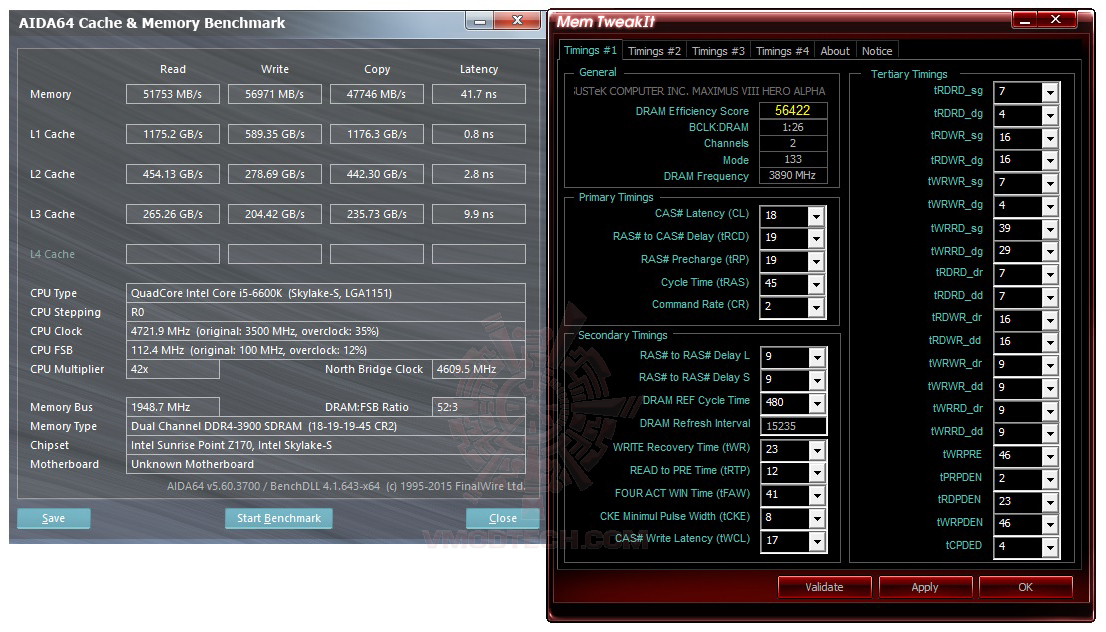Click the L3 Cache Latency value 9.9 ns
The height and width of the screenshot is (632, 1106).
479,214
